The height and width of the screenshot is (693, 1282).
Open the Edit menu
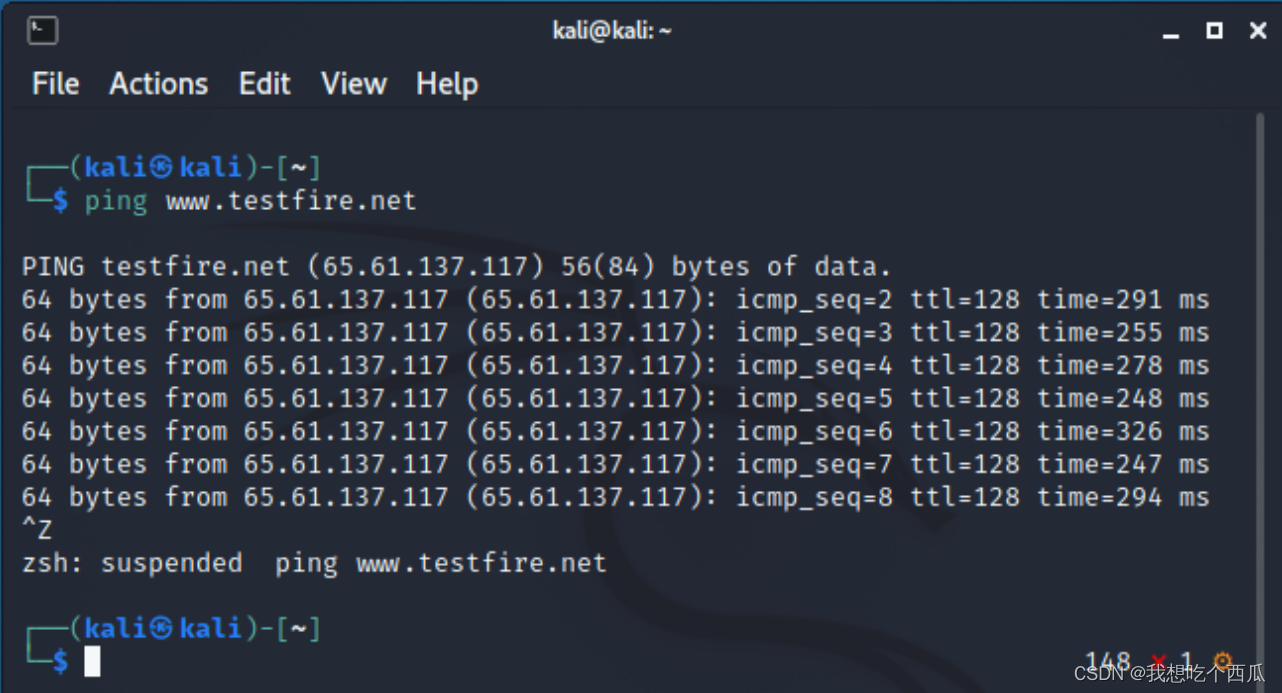pyautogui.click(x=264, y=84)
